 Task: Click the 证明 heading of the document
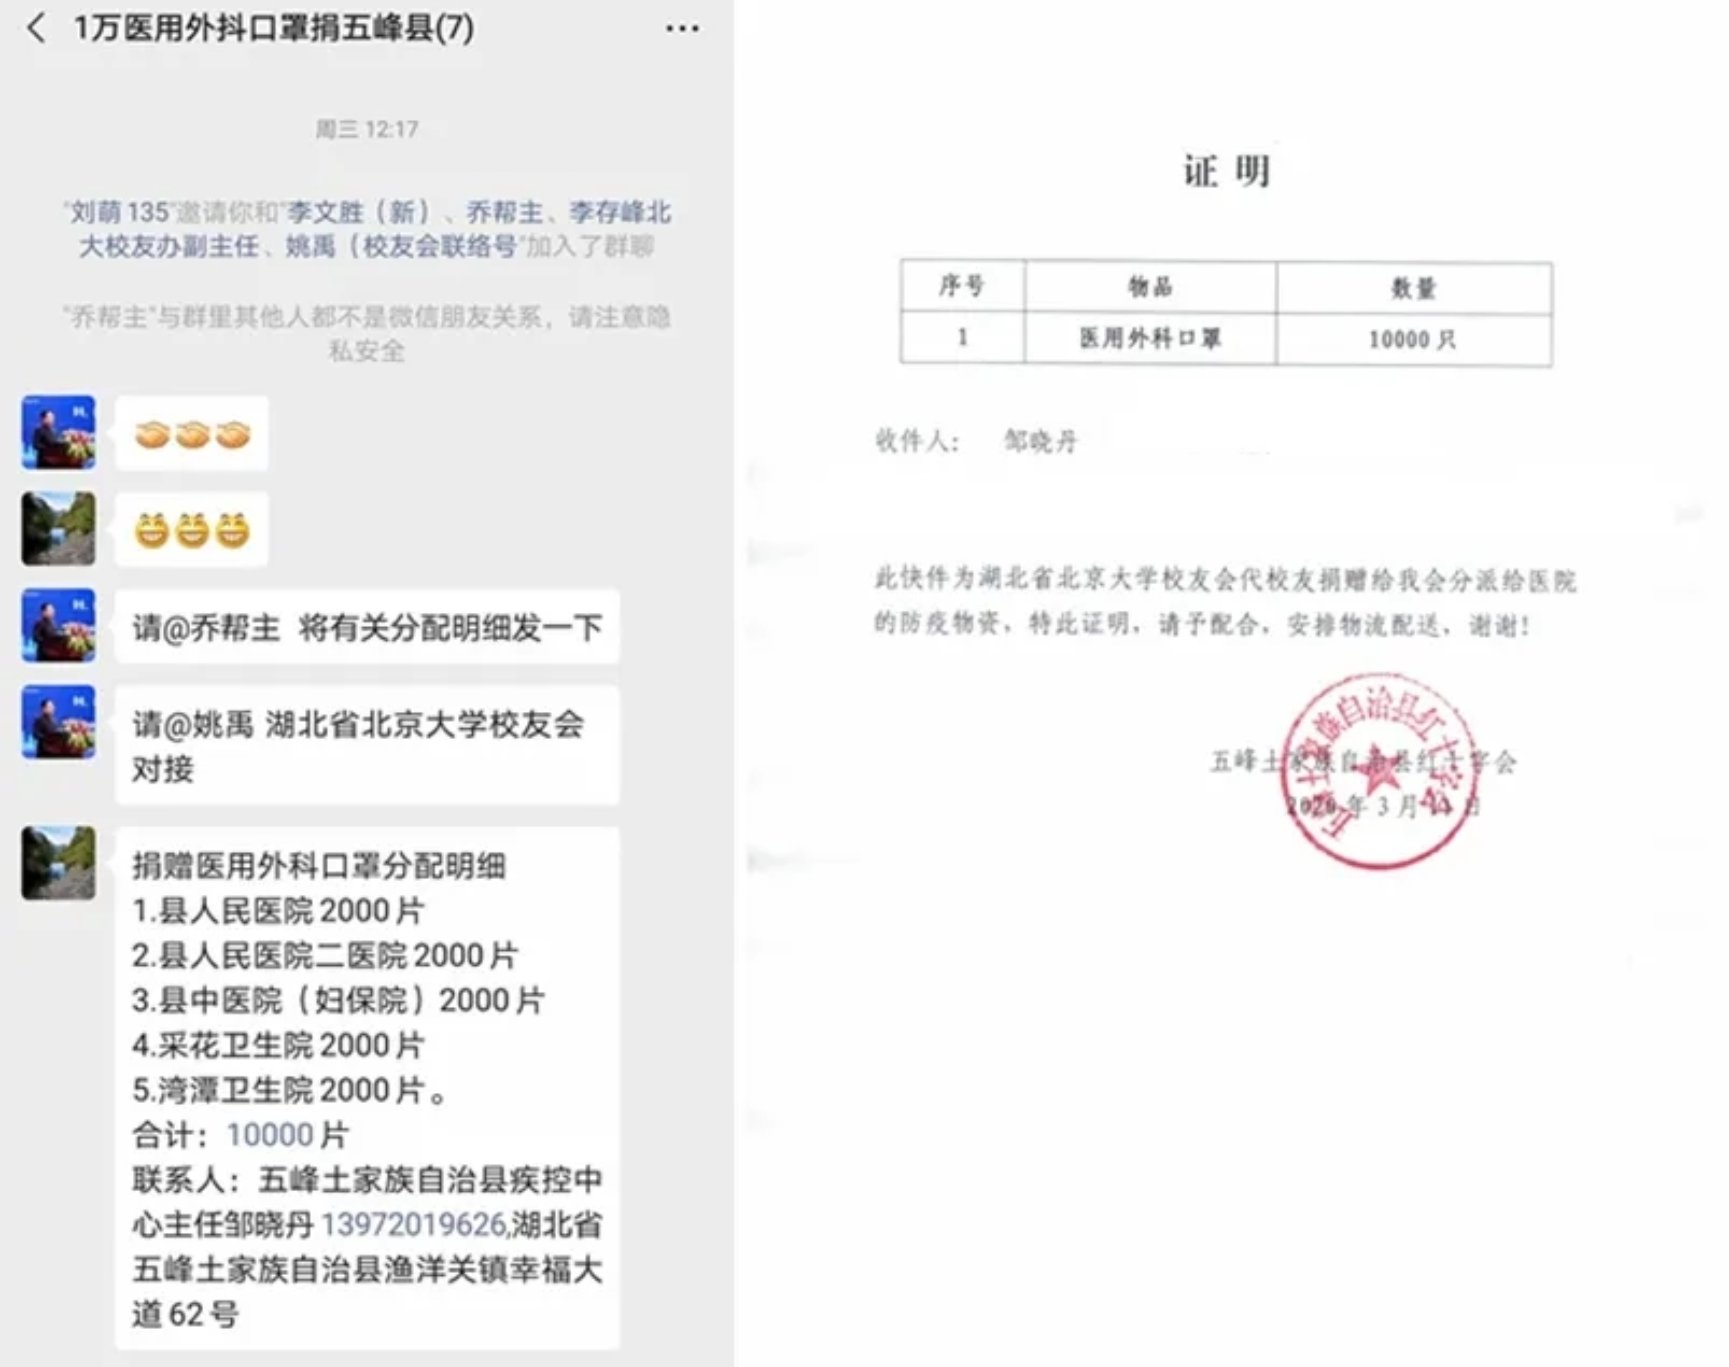point(1226,171)
